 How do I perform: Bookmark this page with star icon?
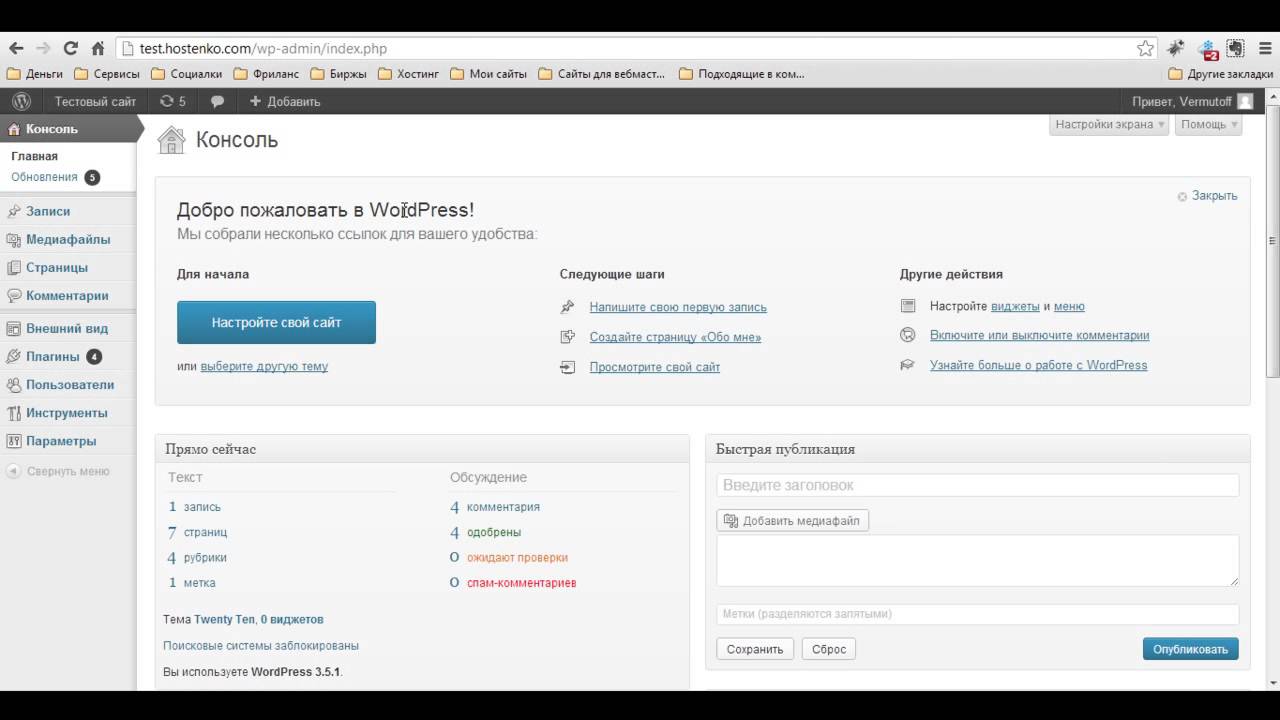point(1145,48)
